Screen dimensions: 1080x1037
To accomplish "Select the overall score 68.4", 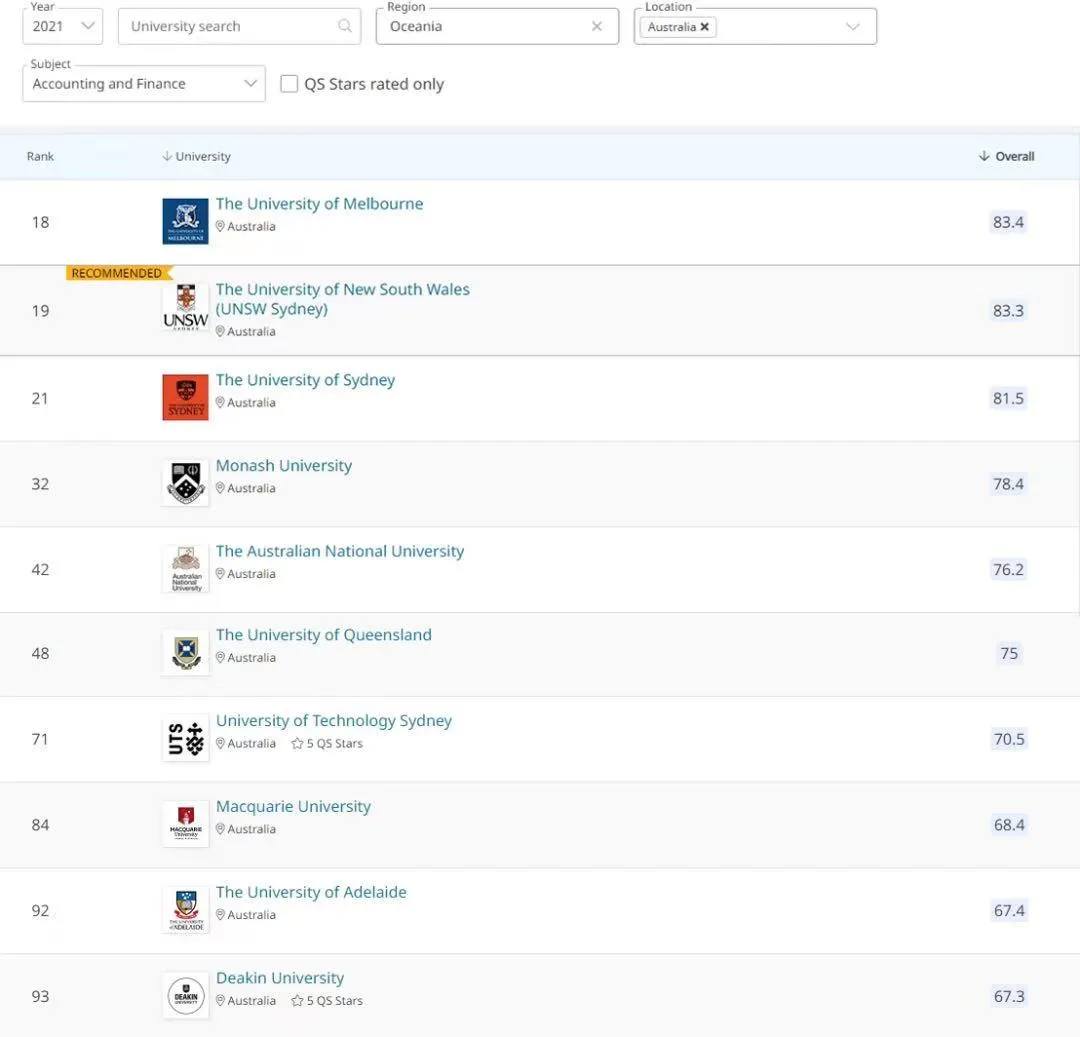I will click(1009, 825).
